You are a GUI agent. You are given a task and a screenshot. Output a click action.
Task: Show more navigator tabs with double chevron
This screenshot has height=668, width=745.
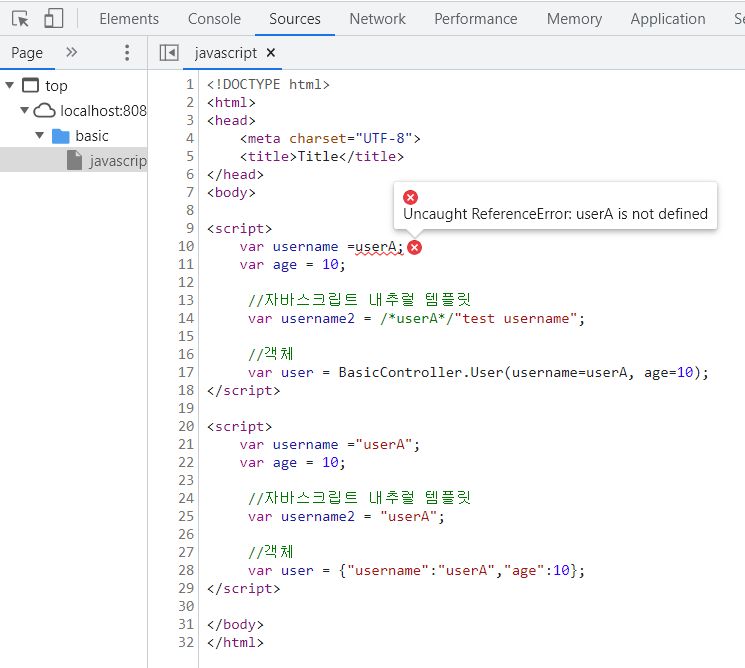click(x=71, y=52)
